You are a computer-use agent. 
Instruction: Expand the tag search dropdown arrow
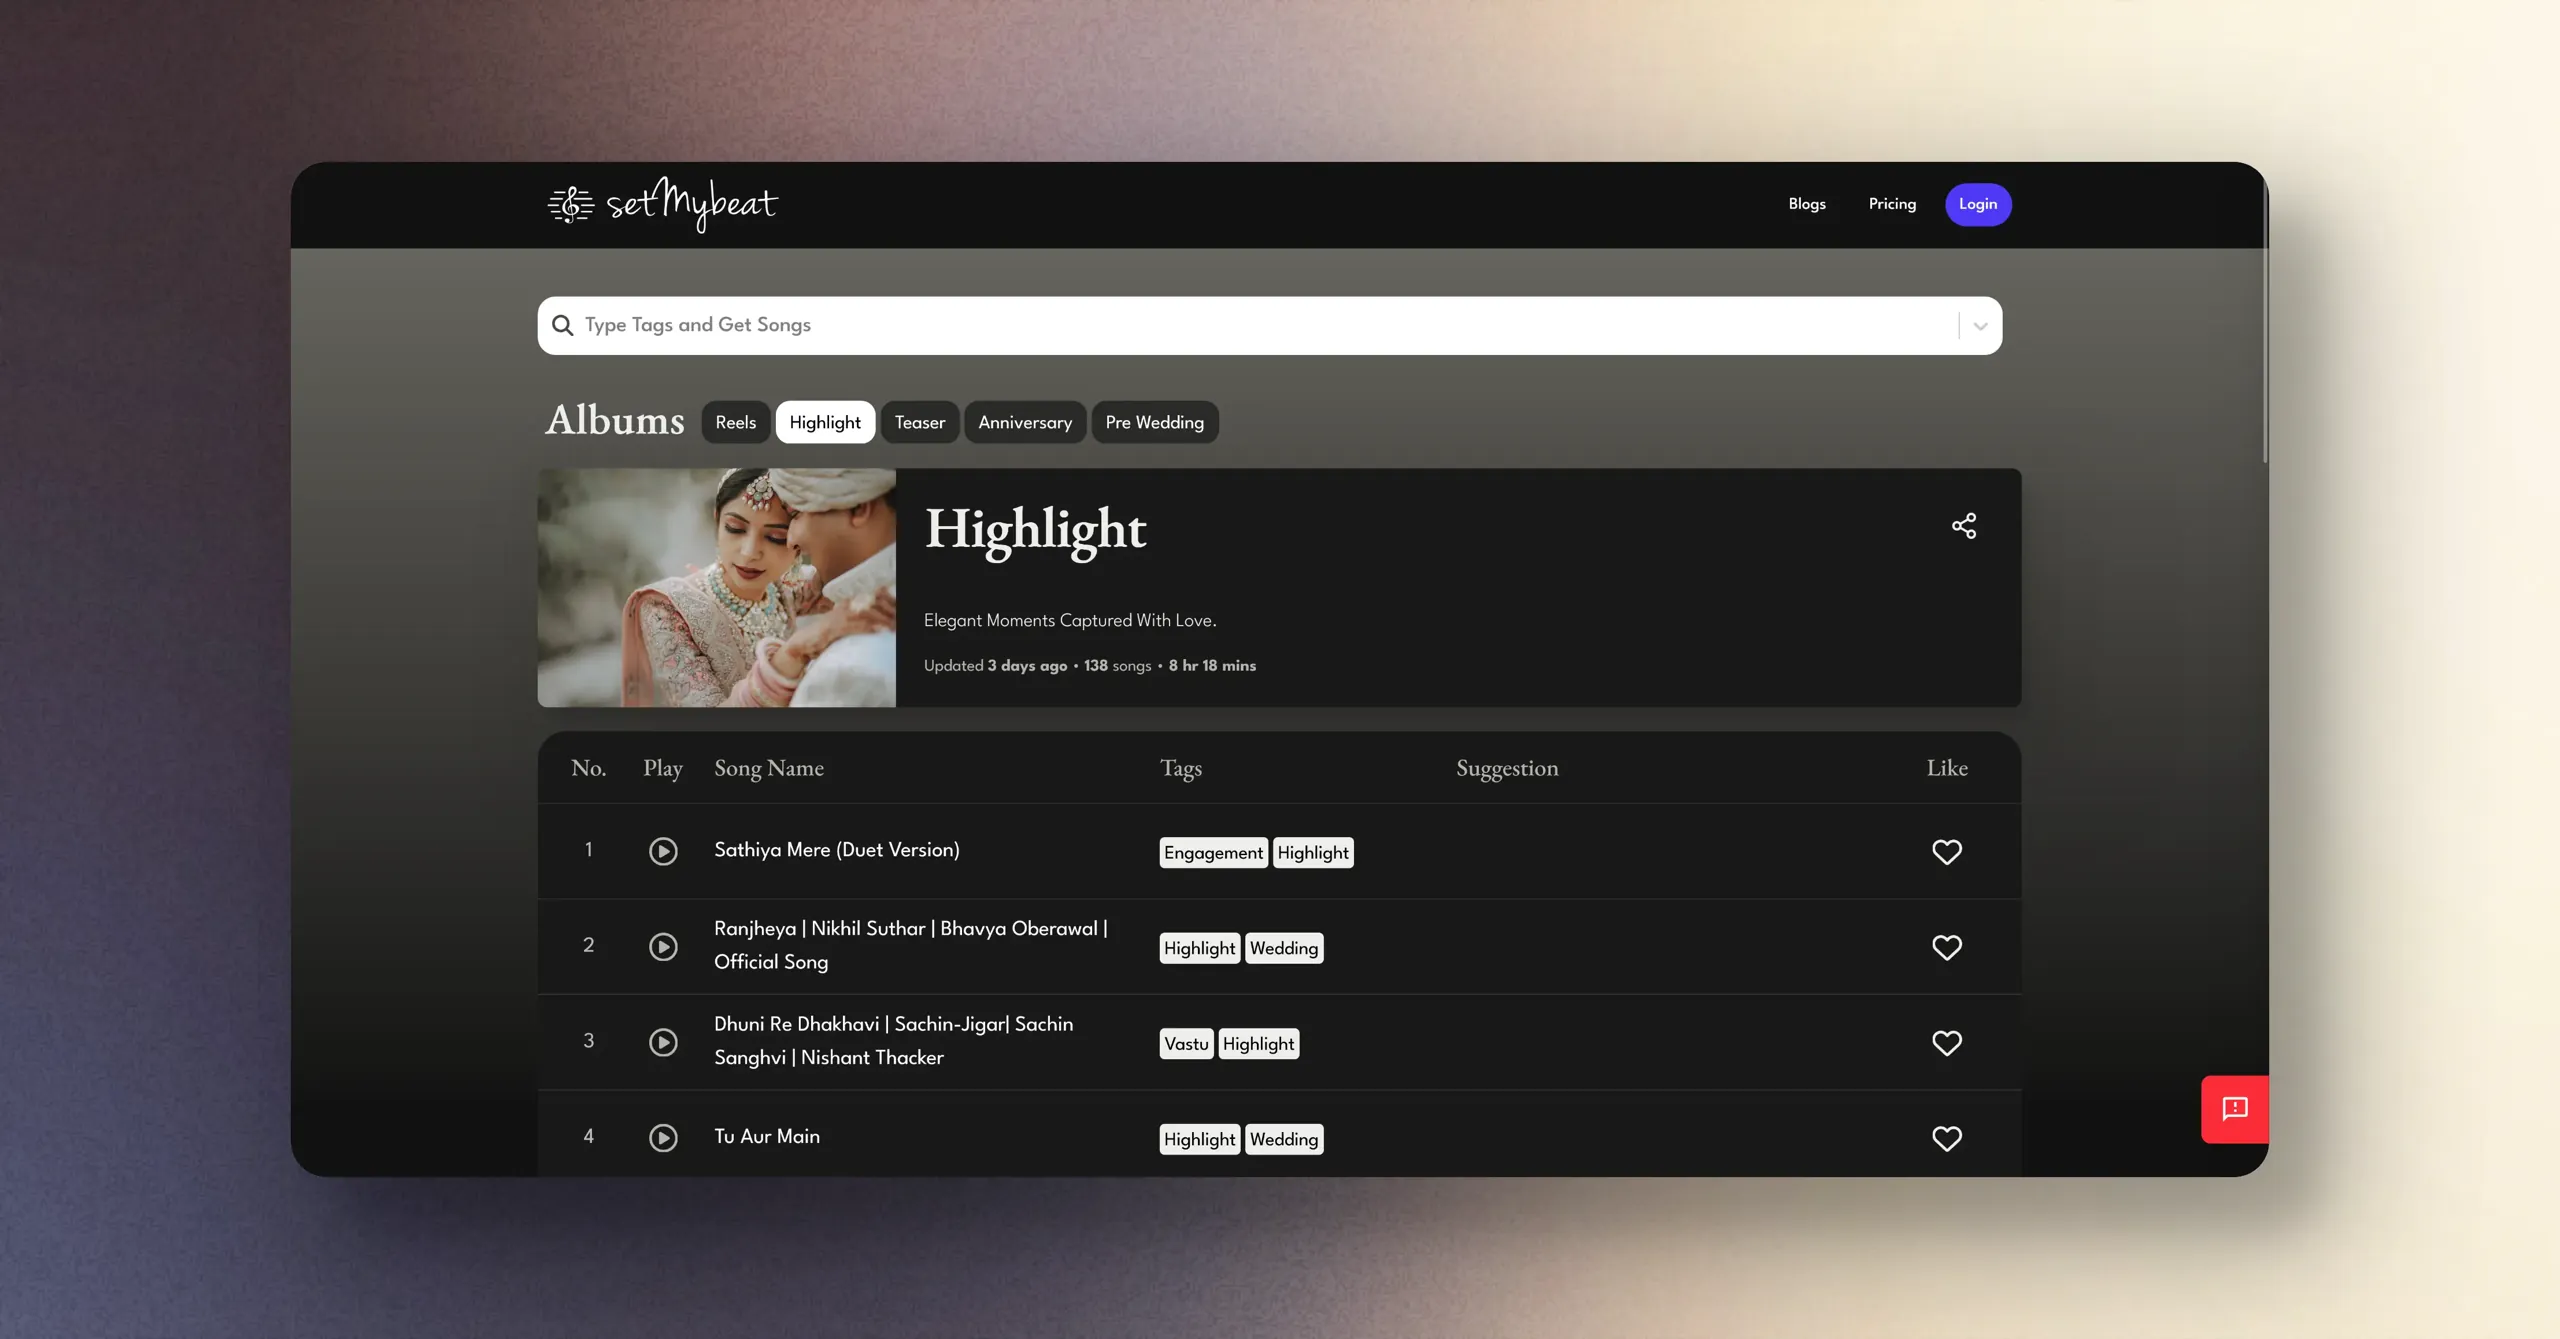click(x=1980, y=326)
